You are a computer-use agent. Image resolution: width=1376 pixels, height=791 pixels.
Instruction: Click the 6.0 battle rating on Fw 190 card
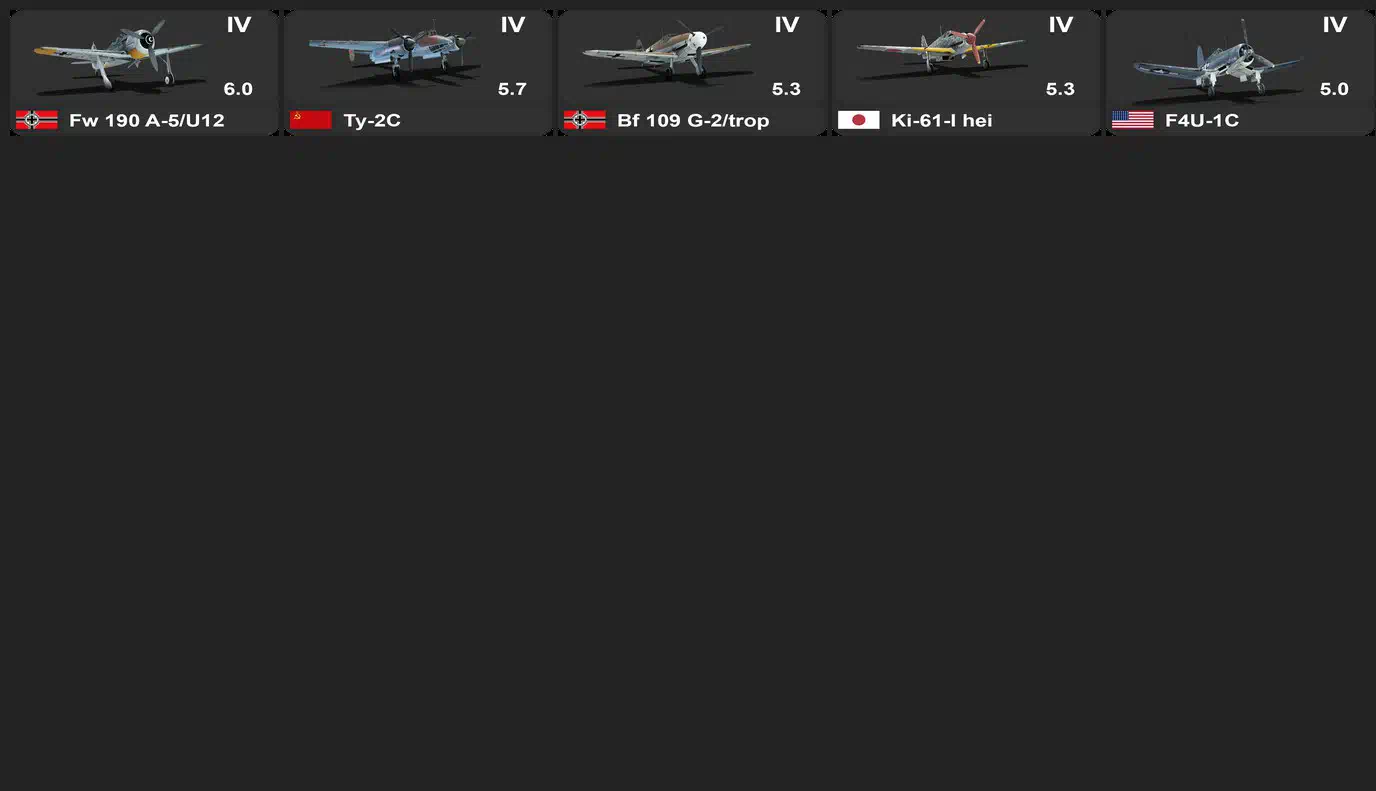(x=238, y=89)
